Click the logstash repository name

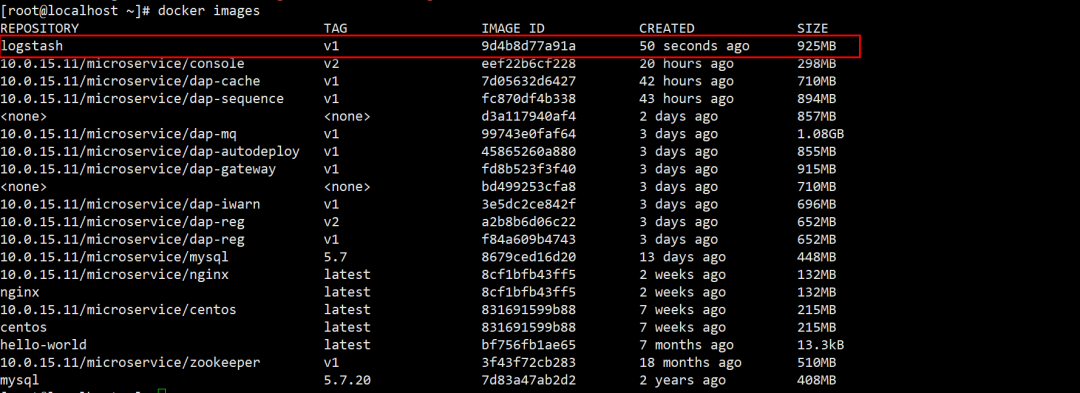click(x=32, y=46)
